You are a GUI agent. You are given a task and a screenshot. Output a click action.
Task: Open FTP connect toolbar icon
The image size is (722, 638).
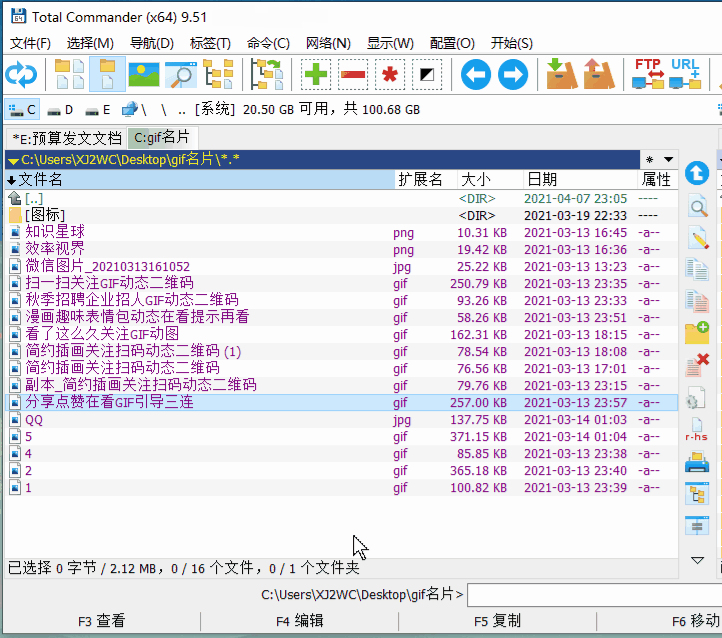point(648,74)
